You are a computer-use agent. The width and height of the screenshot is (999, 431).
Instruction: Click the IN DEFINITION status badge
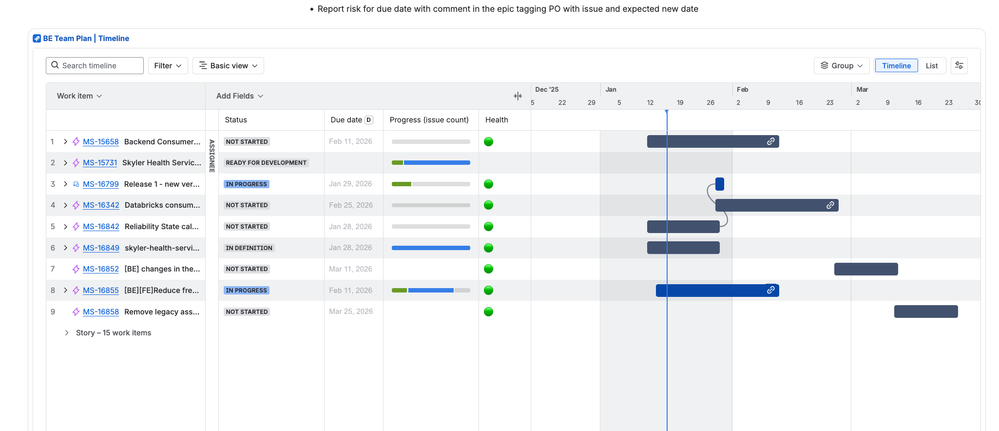[249, 248]
